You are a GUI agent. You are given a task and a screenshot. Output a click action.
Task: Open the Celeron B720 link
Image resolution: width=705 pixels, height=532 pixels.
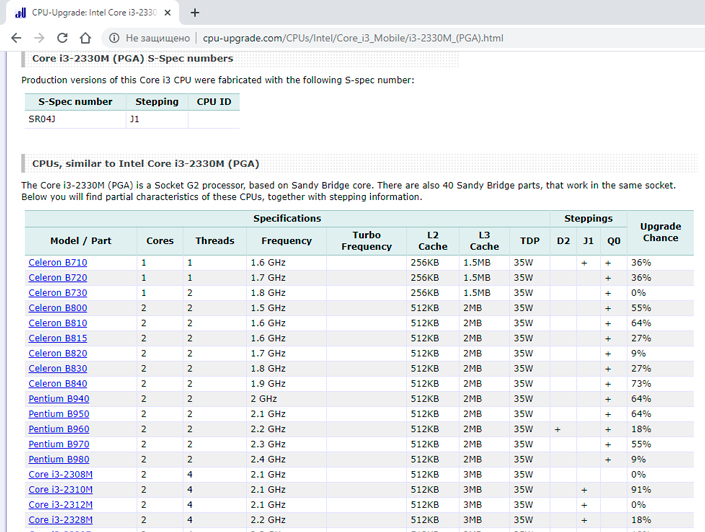click(x=58, y=278)
